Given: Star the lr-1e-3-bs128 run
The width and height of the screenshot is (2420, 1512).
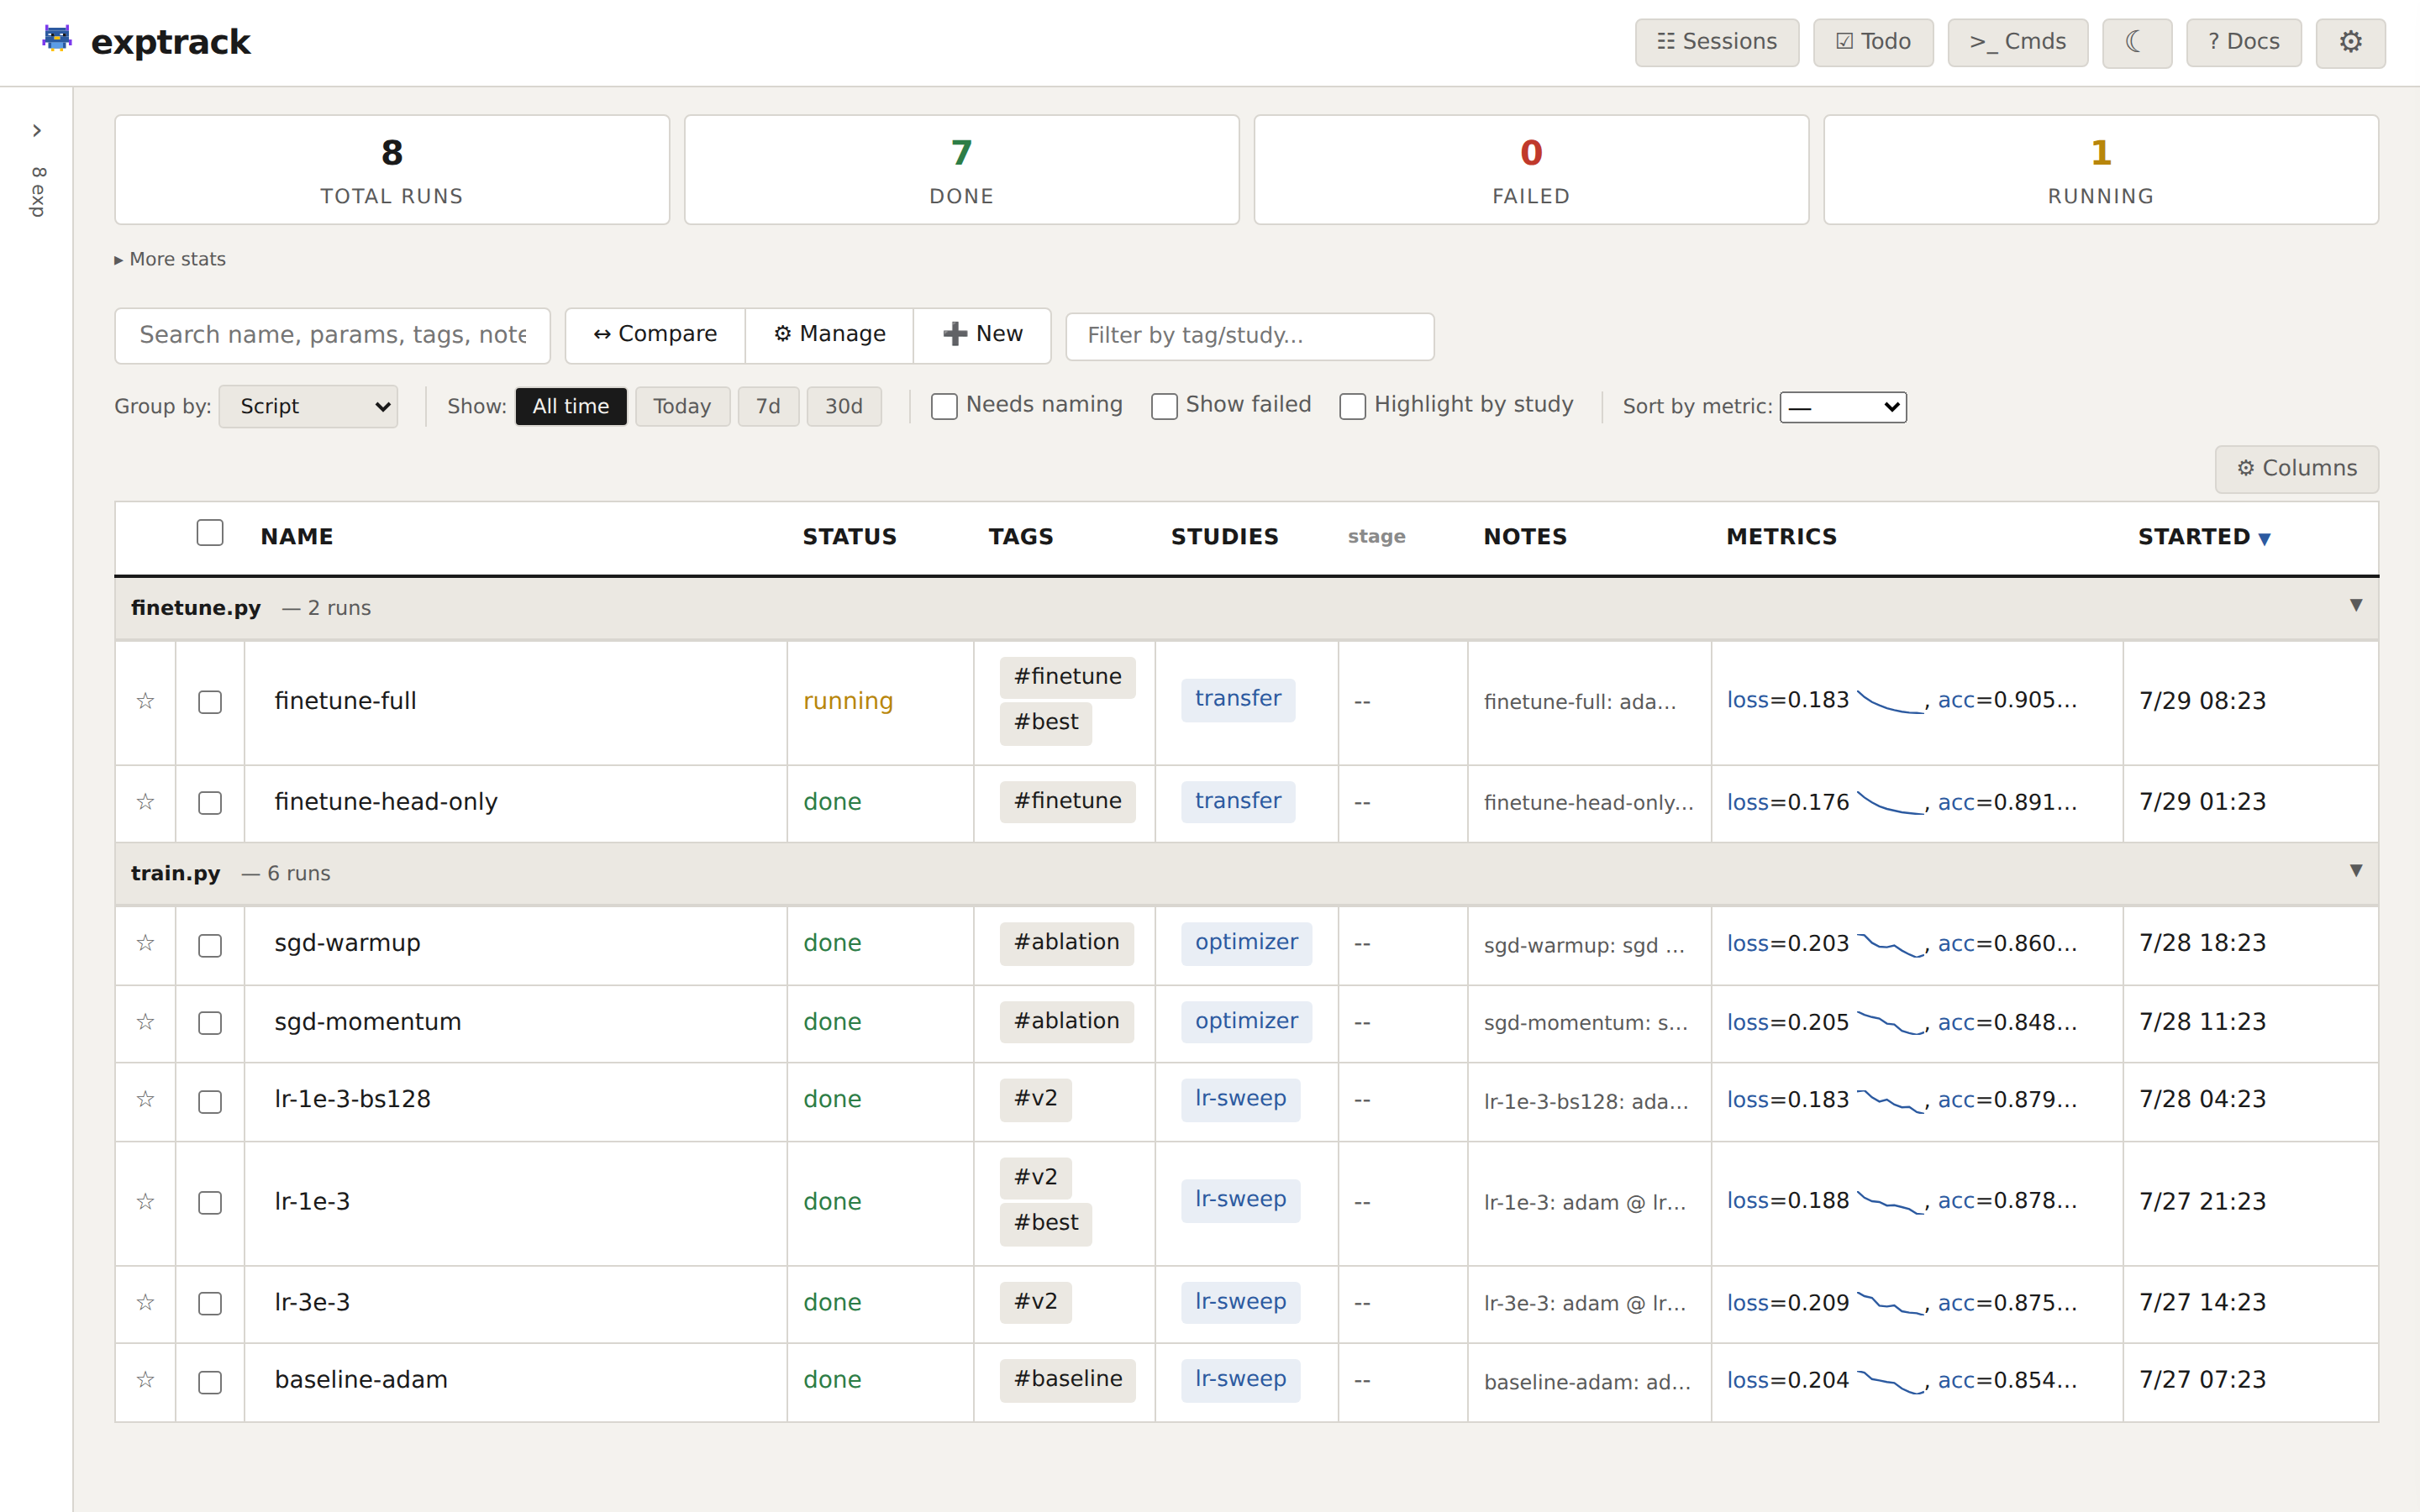Looking at the screenshot, I should 145,1099.
